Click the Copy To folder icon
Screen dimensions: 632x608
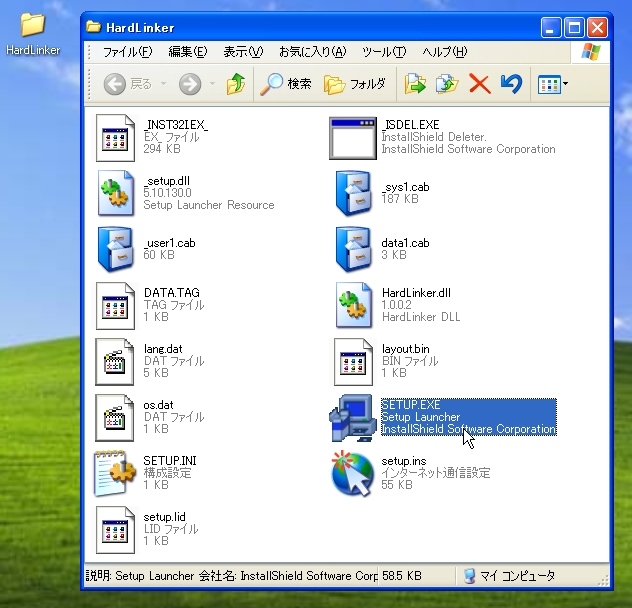click(447, 84)
